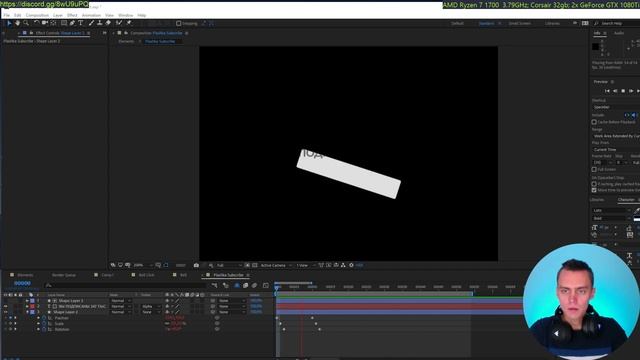
Task: Click the First Frame preview button
Action: click(607, 91)
